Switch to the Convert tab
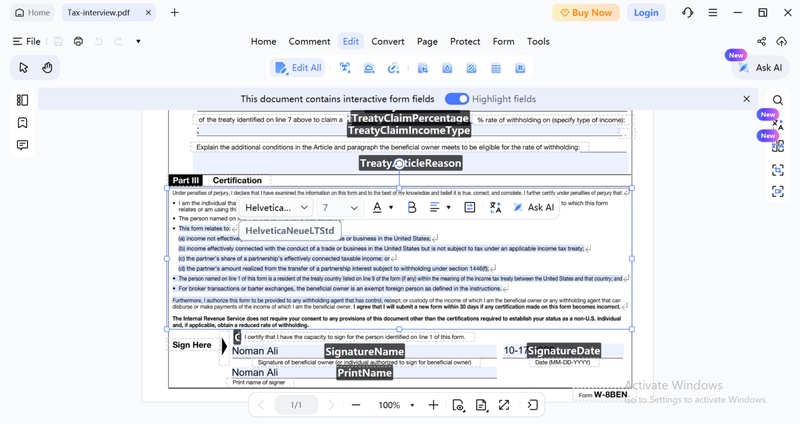This screenshot has width=800, height=424. [x=388, y=41]
